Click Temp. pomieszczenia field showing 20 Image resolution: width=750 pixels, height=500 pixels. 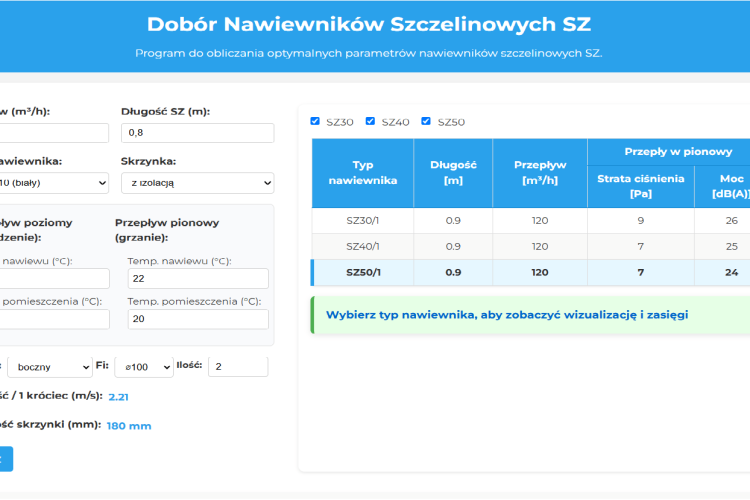click(x=198, y=319)
